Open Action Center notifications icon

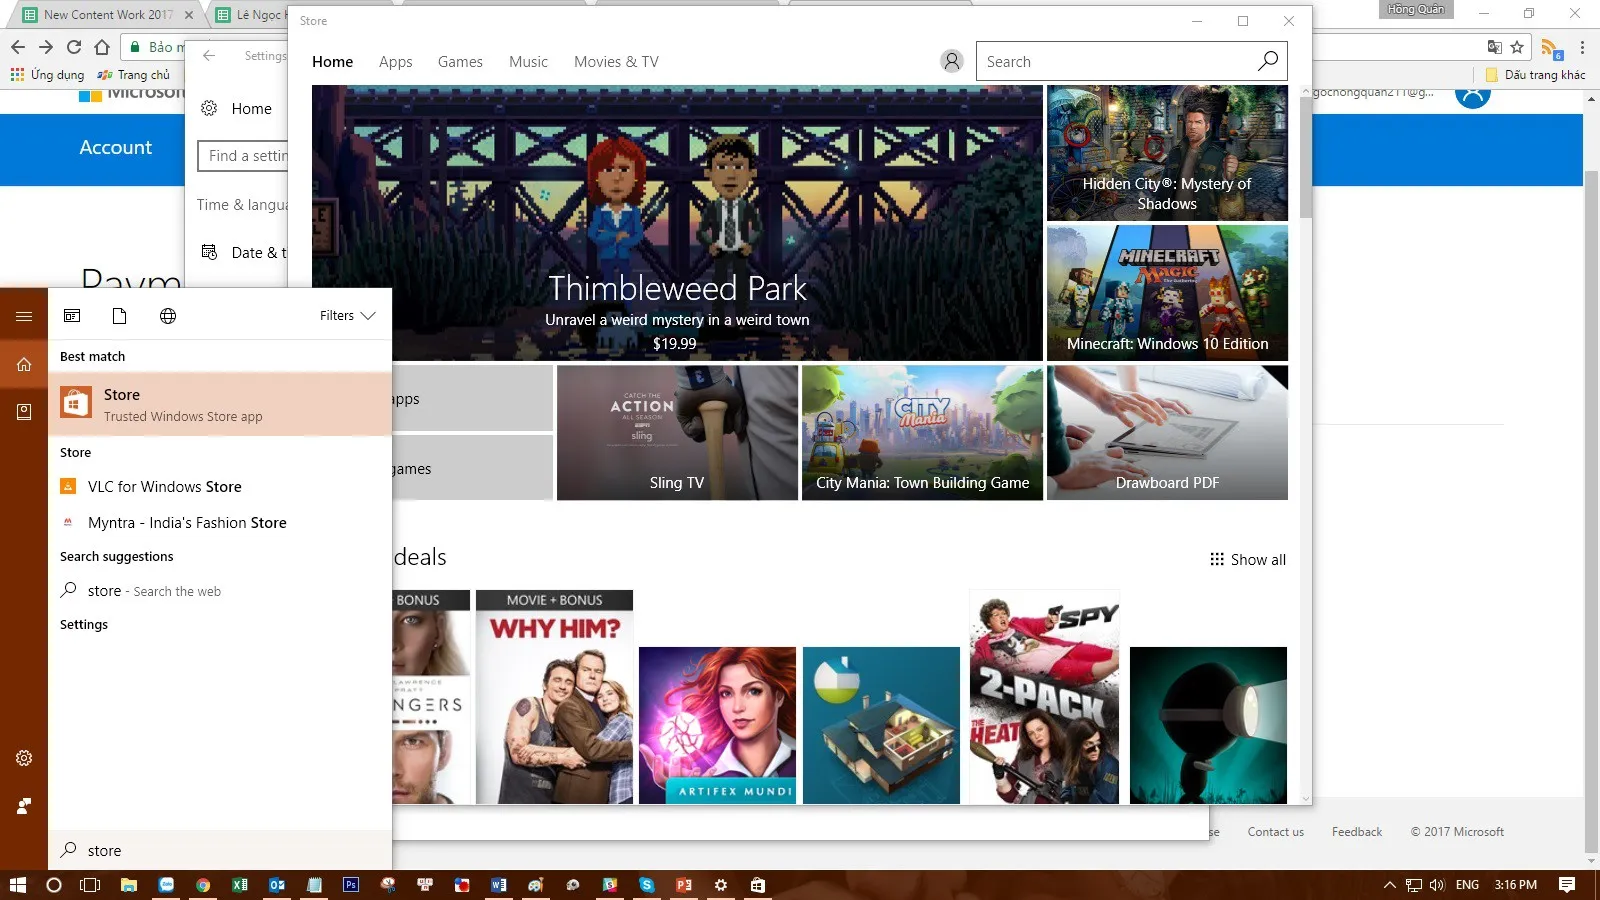(1567, 885)
